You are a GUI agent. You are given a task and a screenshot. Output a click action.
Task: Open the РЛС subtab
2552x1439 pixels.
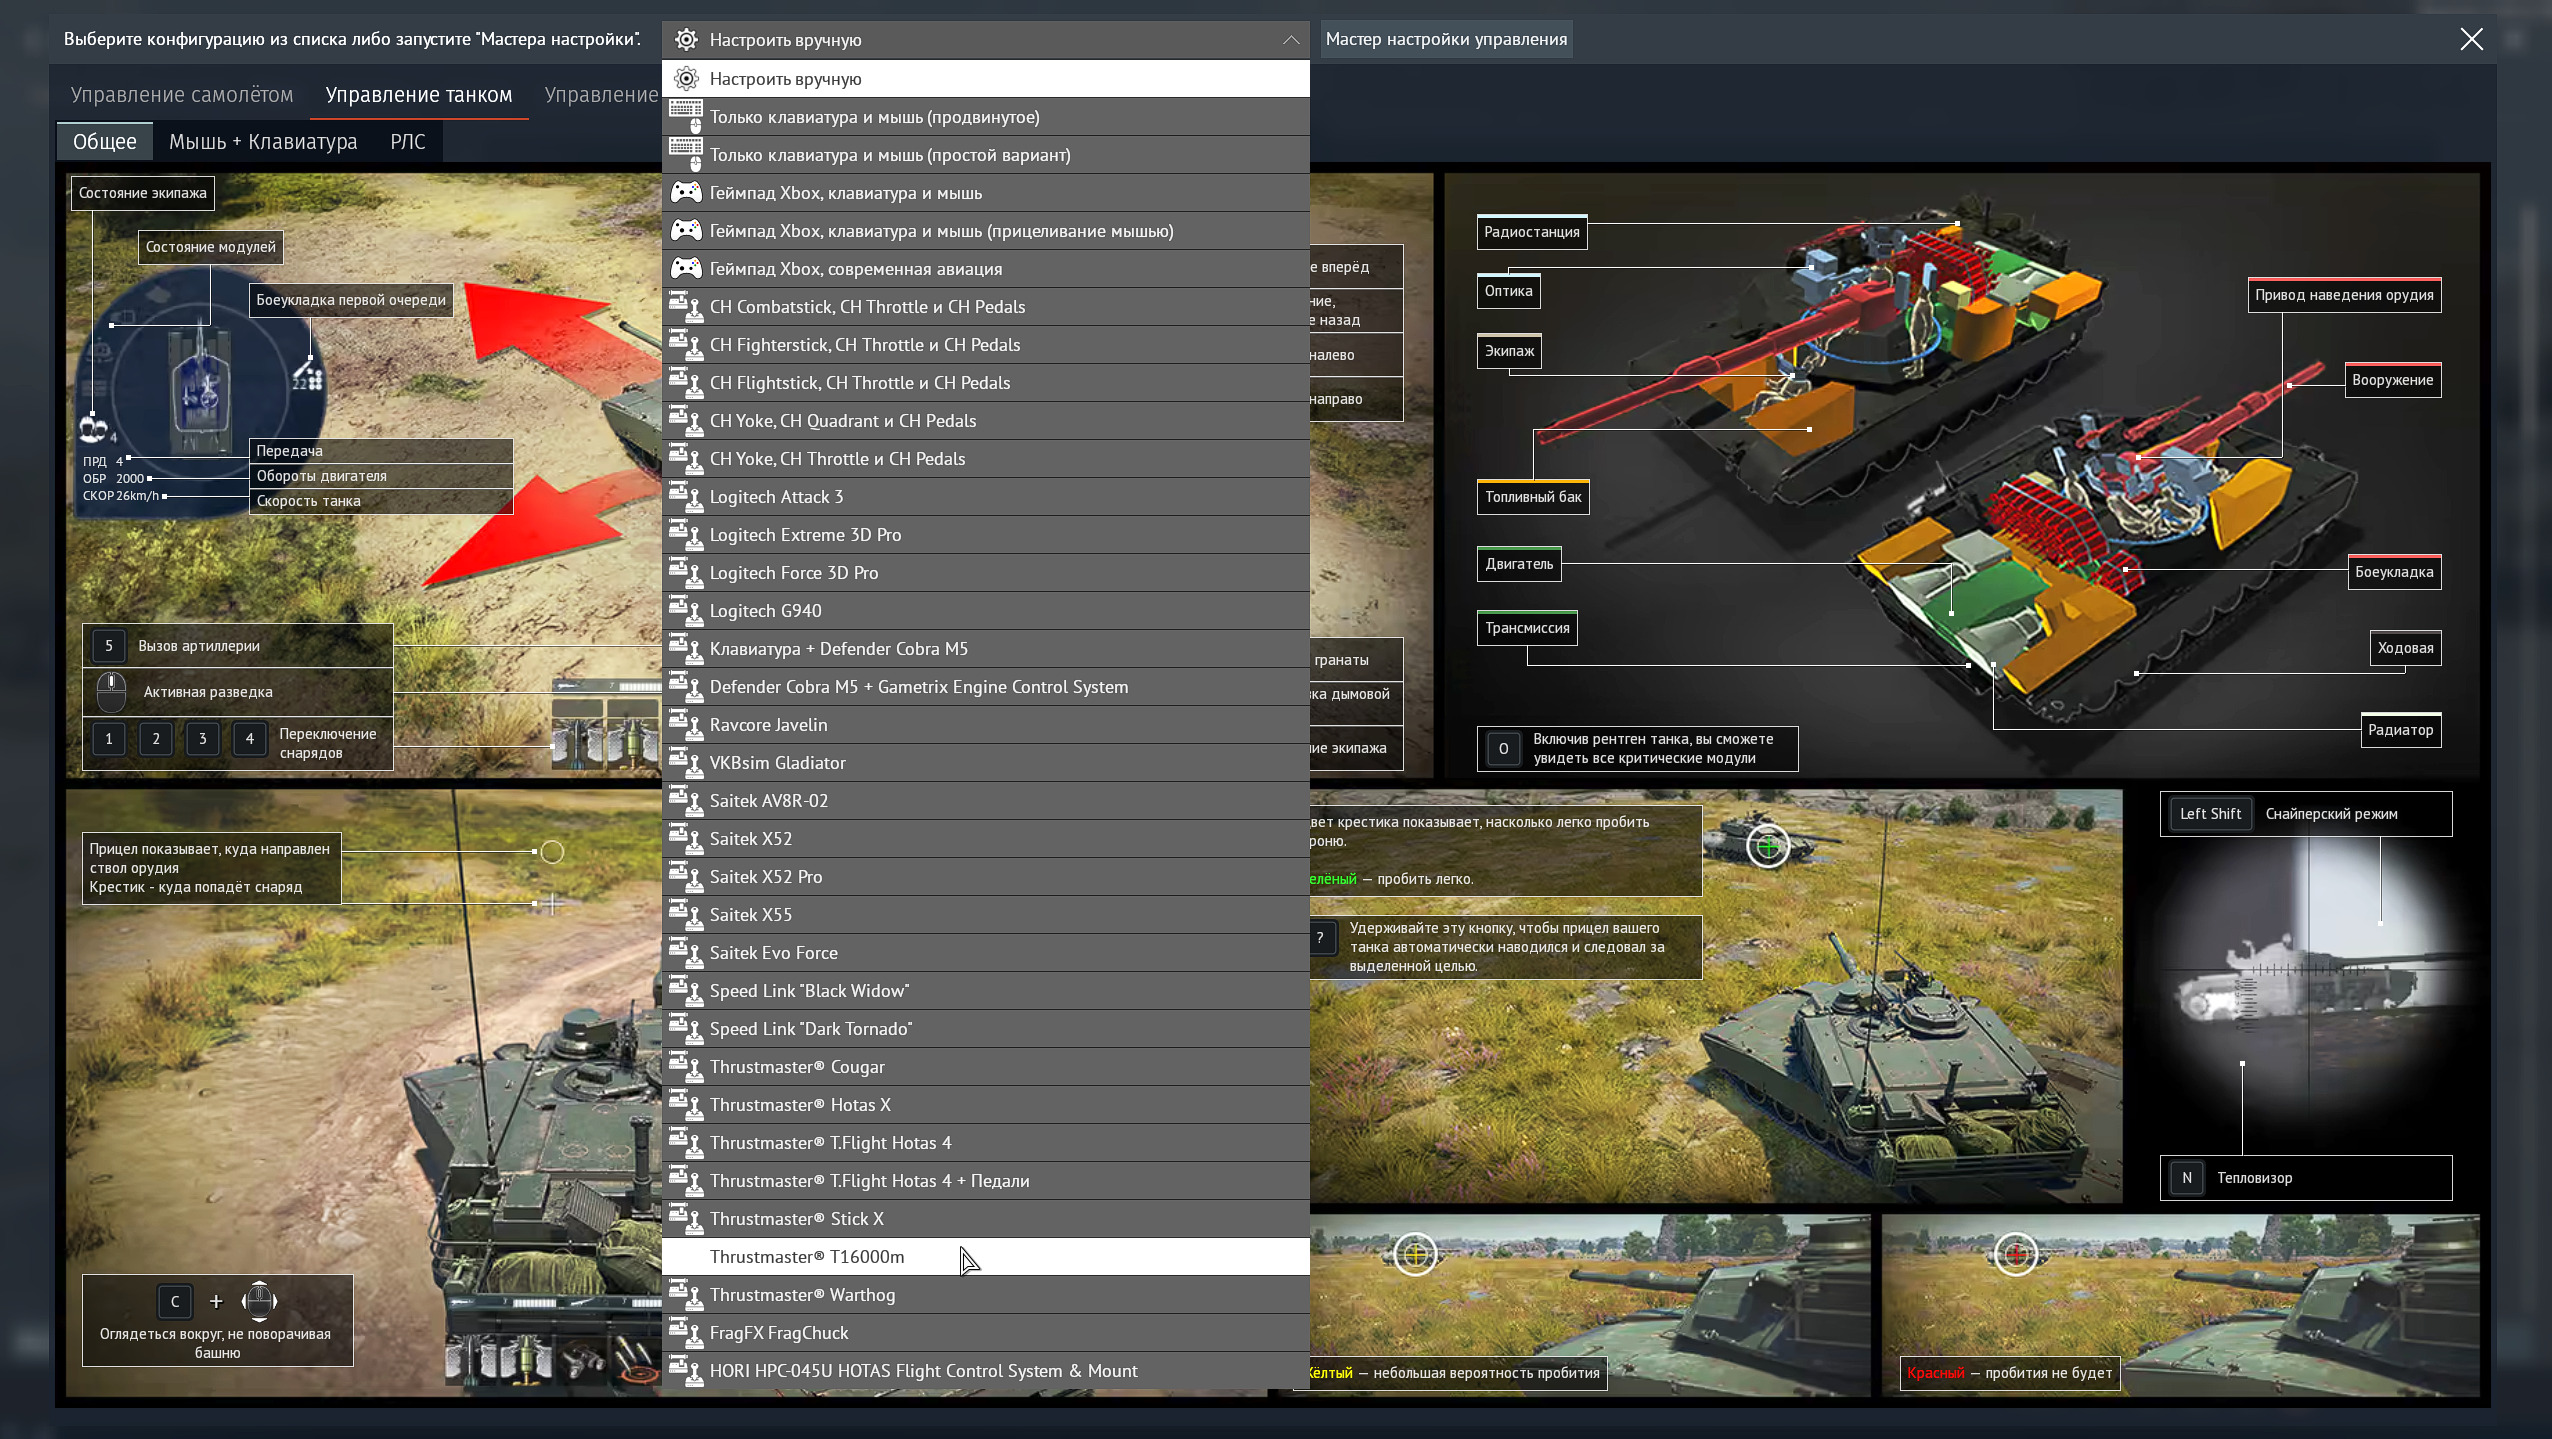(408, 142)
